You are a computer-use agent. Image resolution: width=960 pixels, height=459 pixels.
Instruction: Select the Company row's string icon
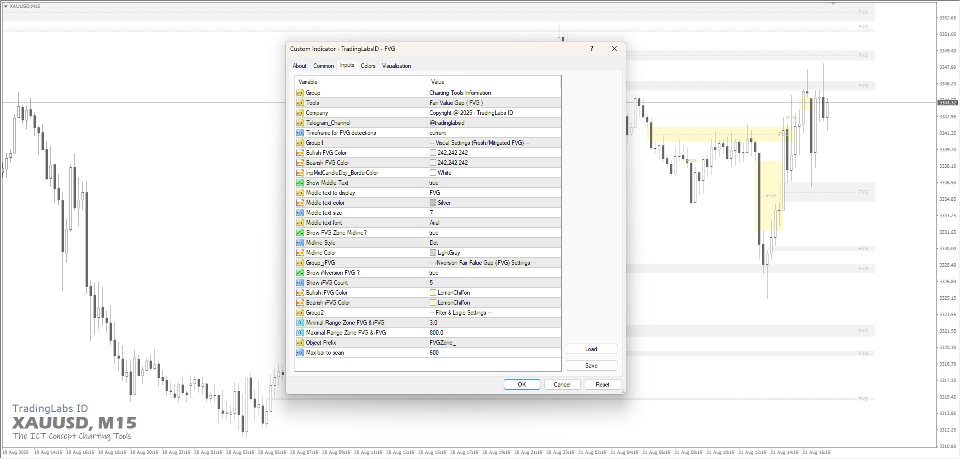tap(300, 113)
